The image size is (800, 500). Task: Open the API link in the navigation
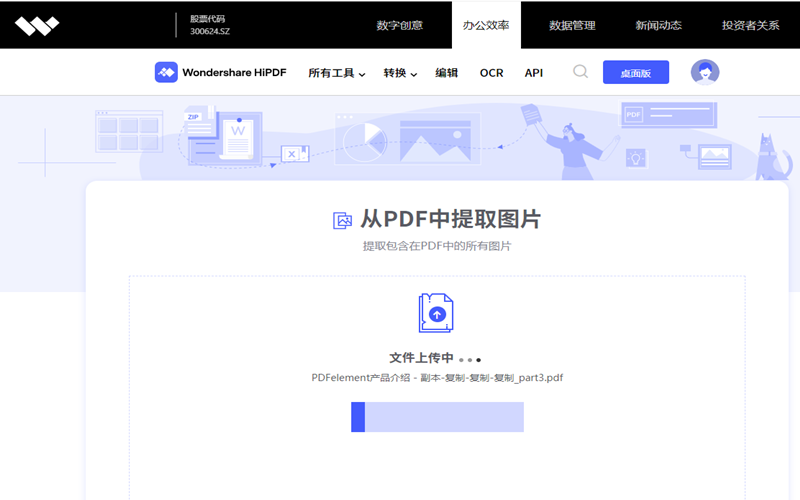(x=534, y=73)
